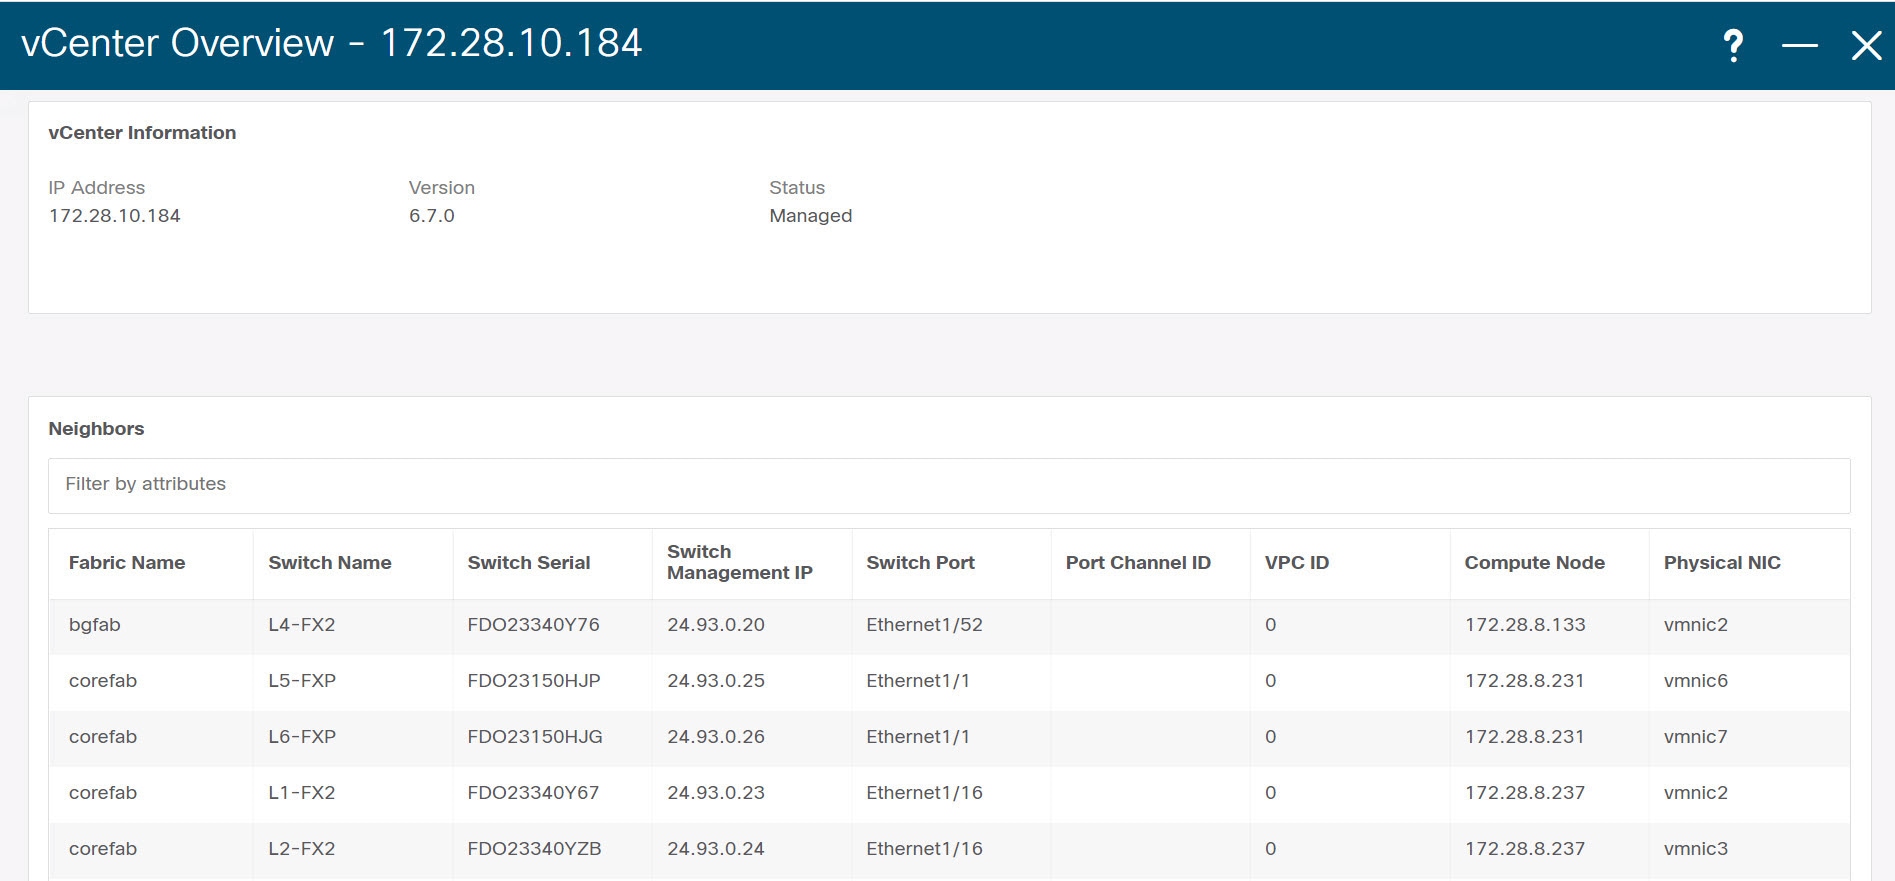
Task: Click vmnic2 in the L1-FX2 row
Action: (x=1696, y=793)
